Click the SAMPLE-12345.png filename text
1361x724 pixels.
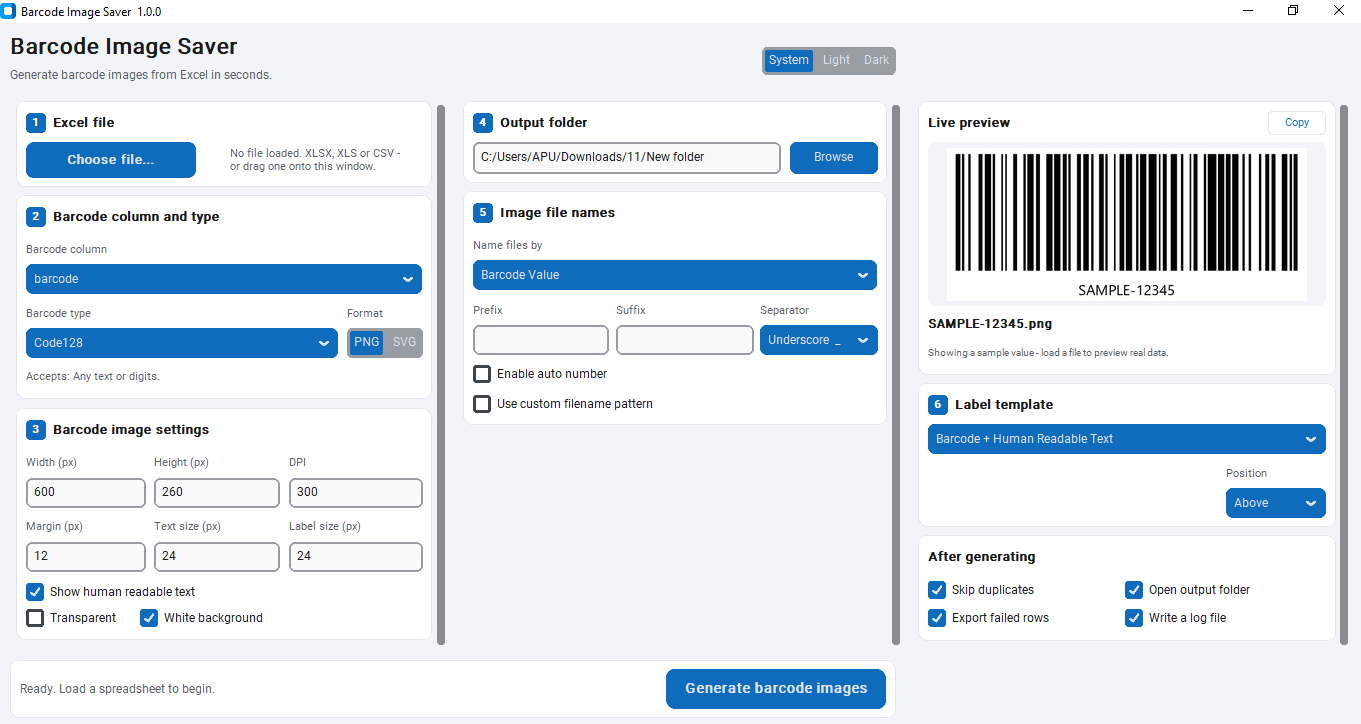click(x=990, y=324)
